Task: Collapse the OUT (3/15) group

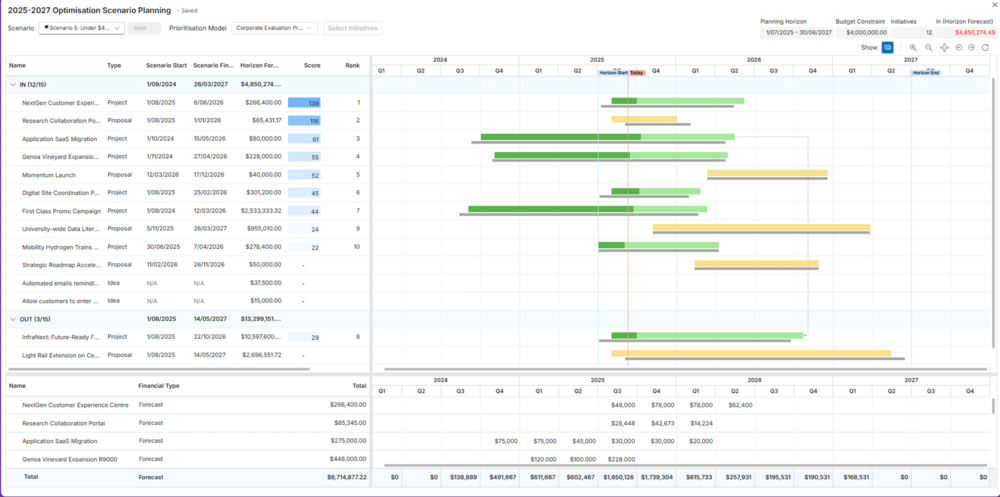Action: tap(13, 319)
